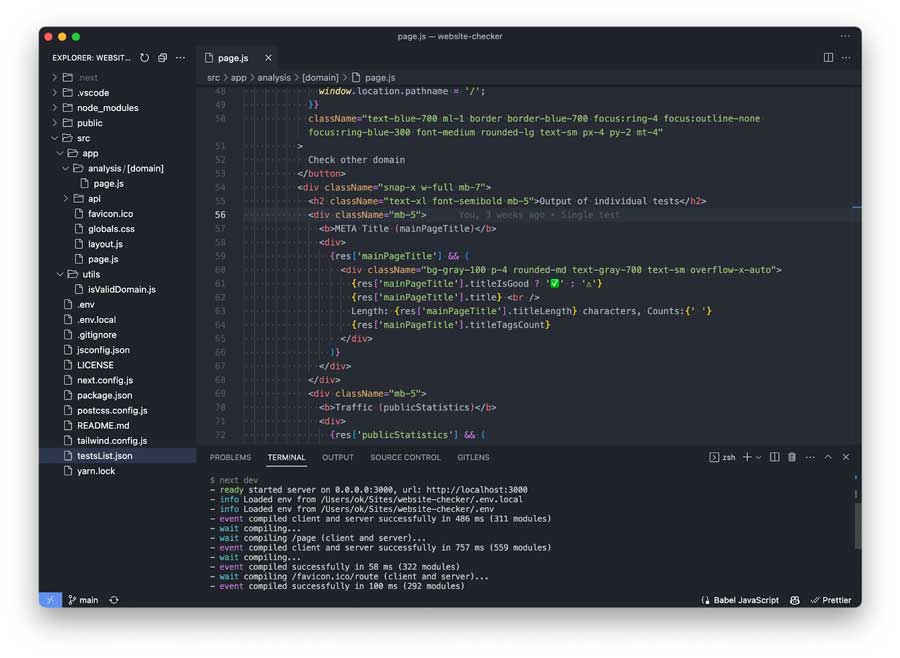Open remote window from status bar corner
900x658 pixels.
pos(50,600)
